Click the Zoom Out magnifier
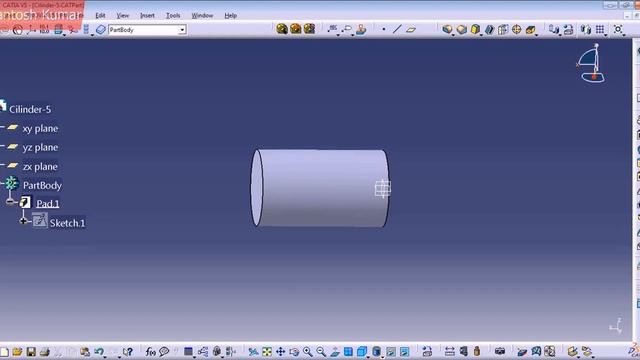The image size is (640, 360). [x=321, y=351]
